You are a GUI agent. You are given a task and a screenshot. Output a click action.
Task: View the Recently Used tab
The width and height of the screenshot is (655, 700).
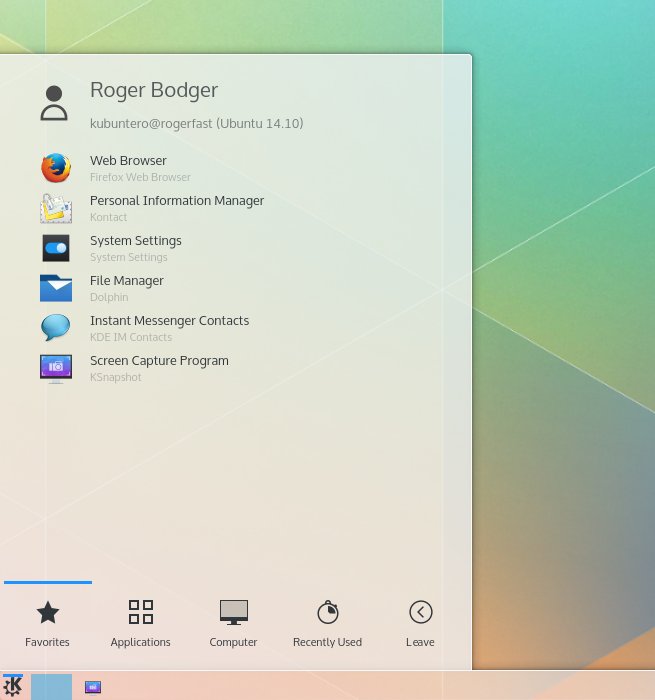tap(327, 624)
